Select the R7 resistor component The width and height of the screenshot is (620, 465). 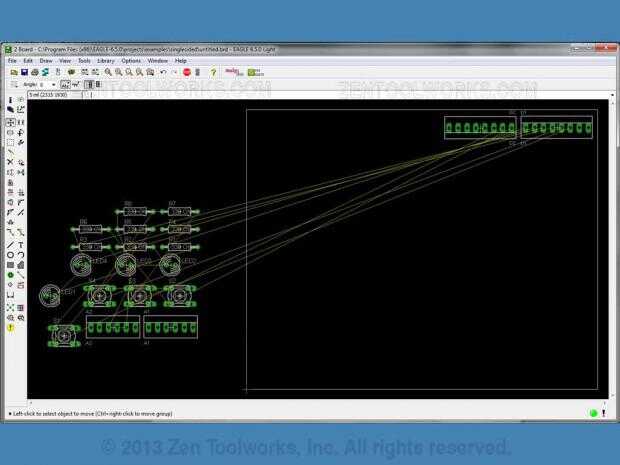[x=180, y=212]
